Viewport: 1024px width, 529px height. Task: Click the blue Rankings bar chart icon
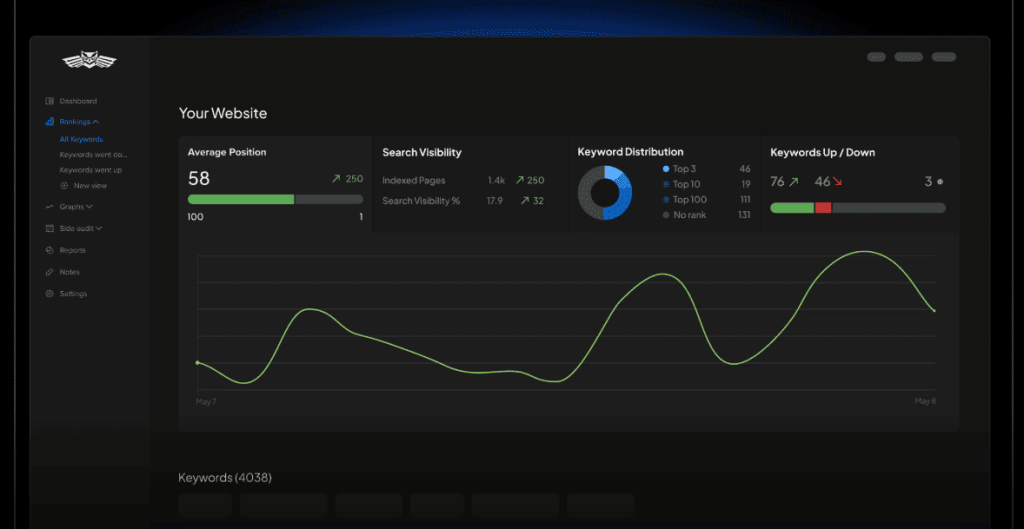click(49, 122)
